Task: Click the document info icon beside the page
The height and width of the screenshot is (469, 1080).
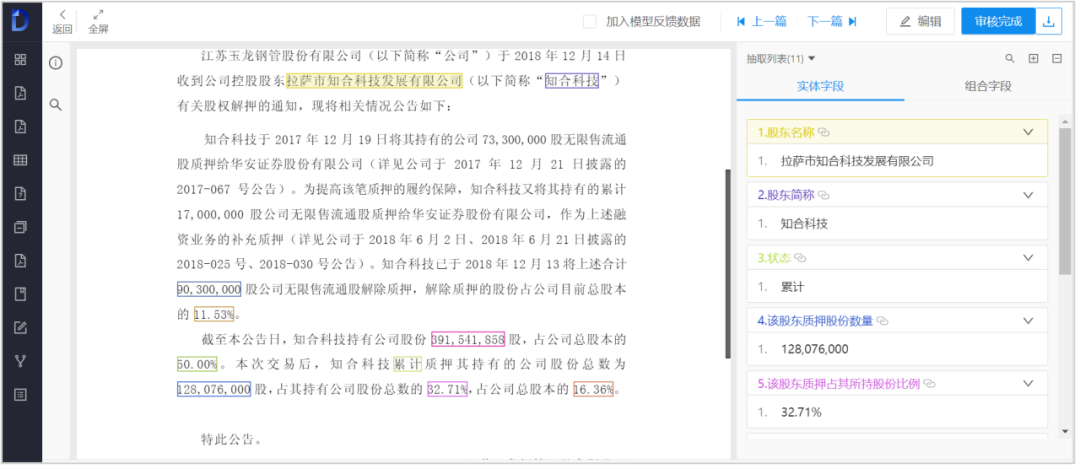Action: (56, 63)
